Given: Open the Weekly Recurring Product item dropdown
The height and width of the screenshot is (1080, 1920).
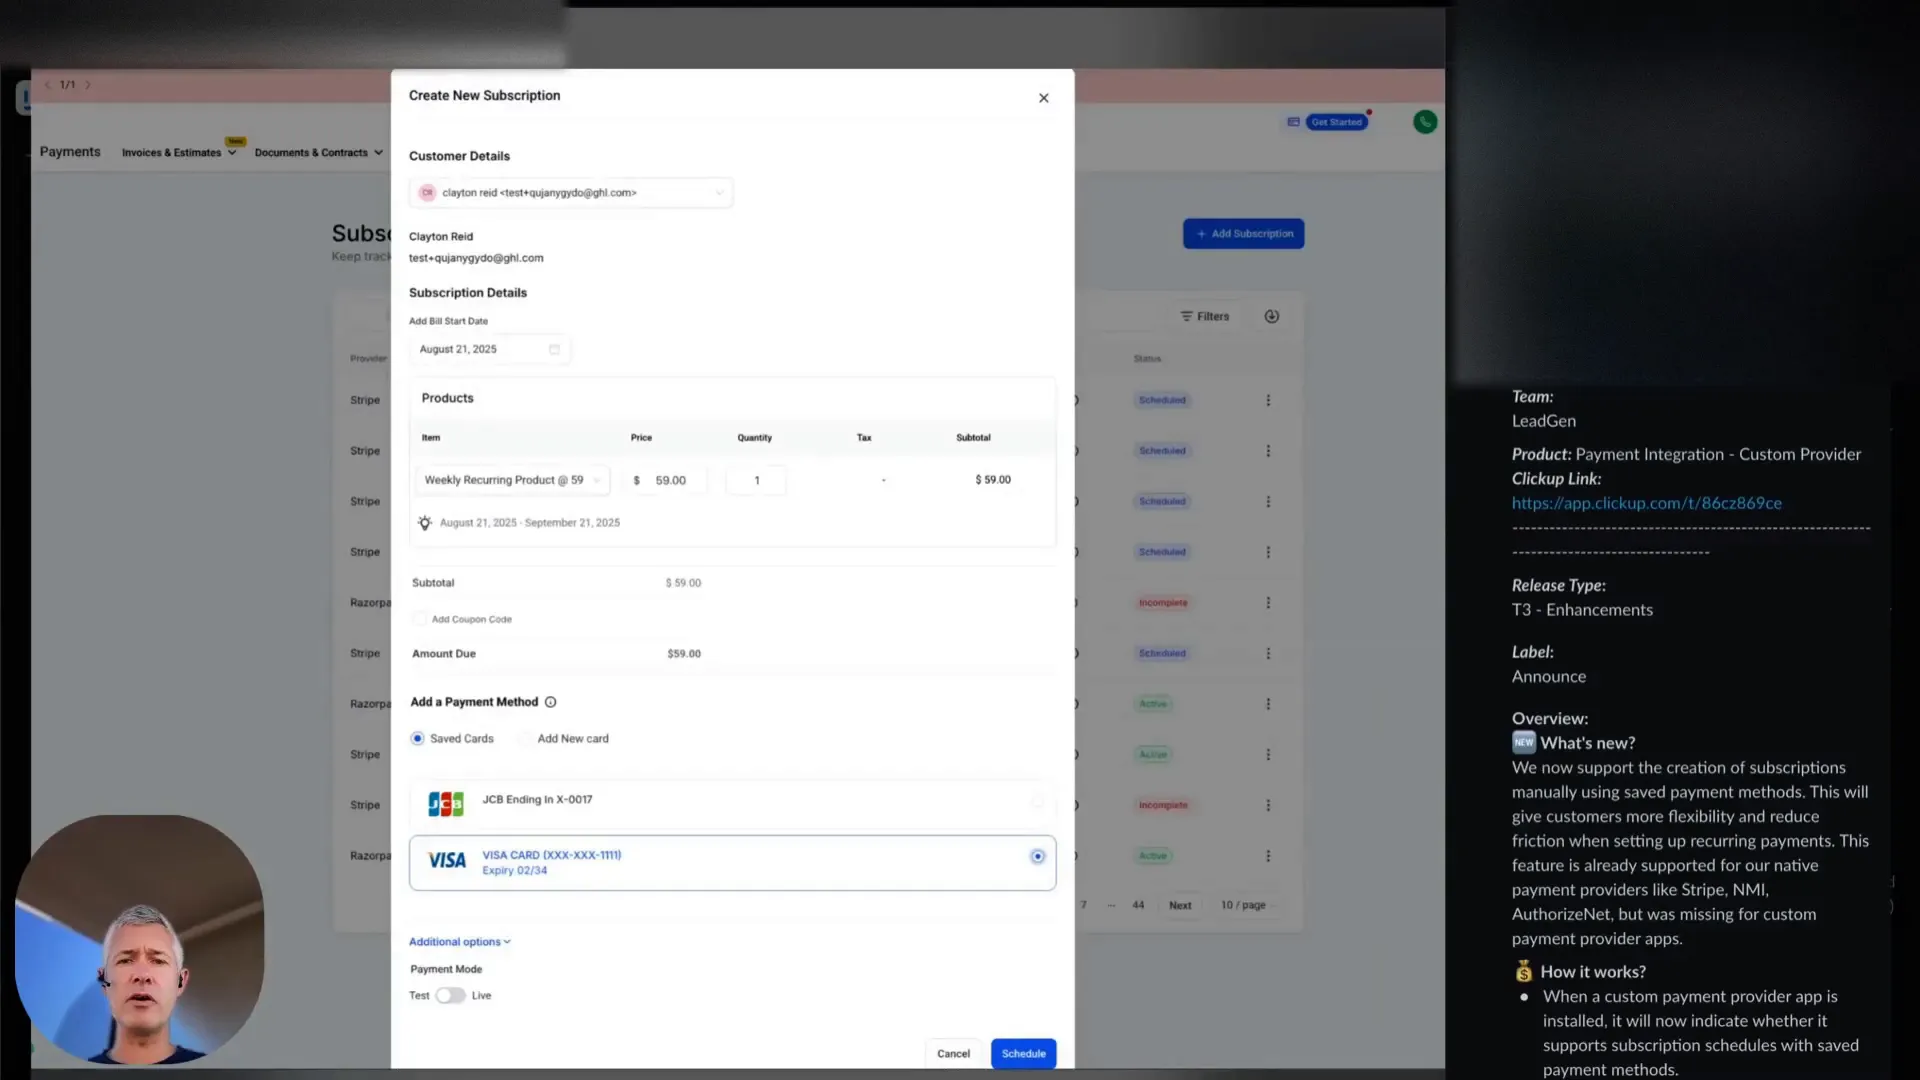Looking at the screenshot, I should pyautogui.click(x=512, y=480).
